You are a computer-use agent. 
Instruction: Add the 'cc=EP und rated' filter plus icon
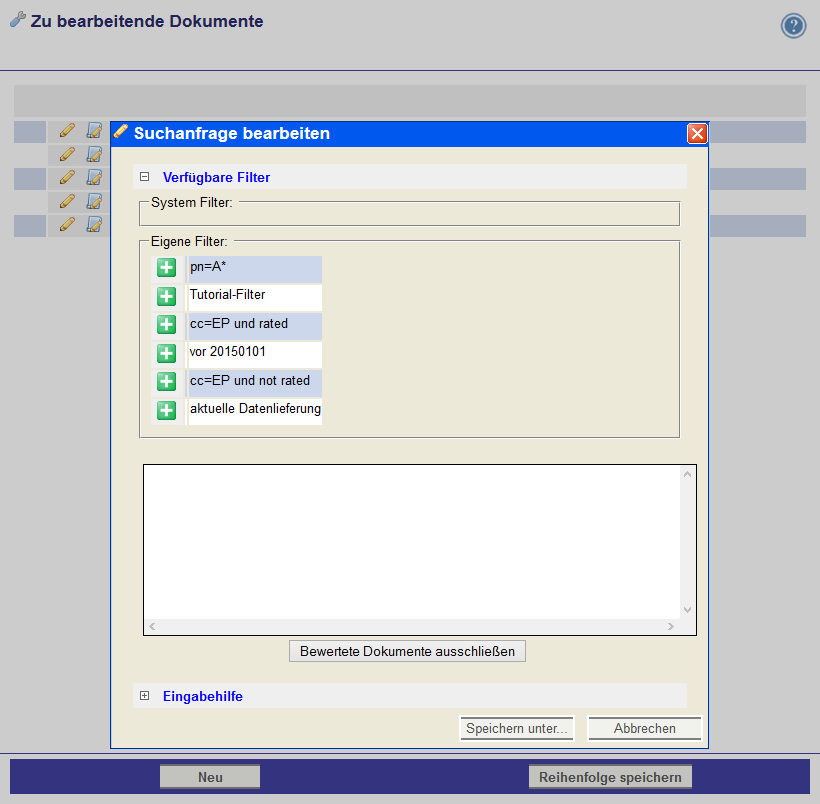pos(166,325)
